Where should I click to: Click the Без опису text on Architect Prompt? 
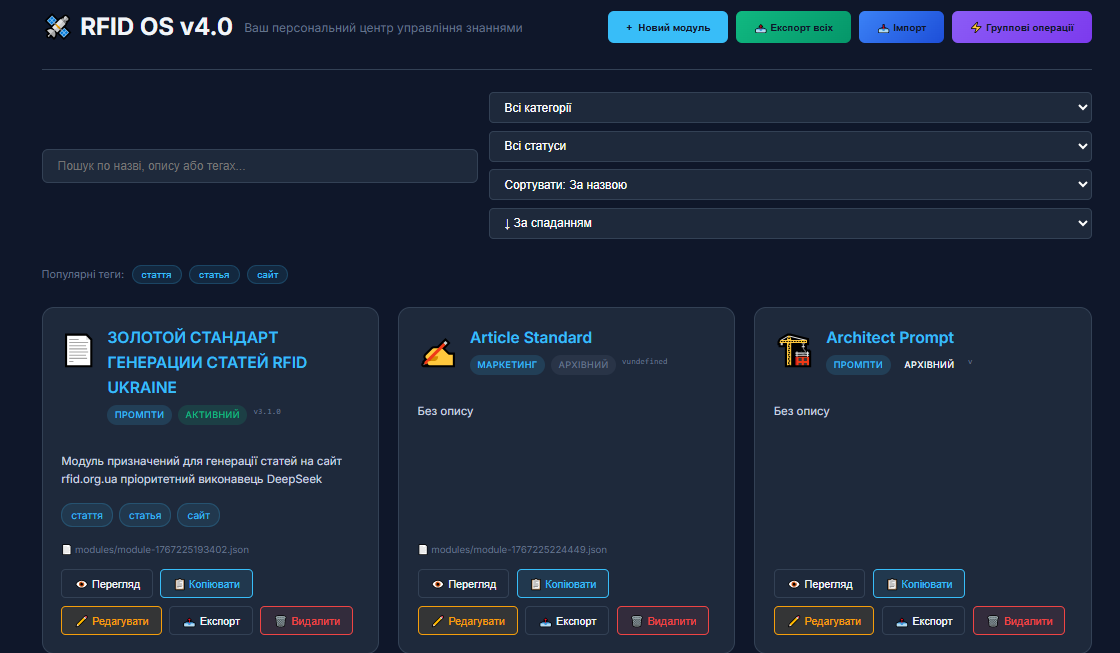[801, 411]
